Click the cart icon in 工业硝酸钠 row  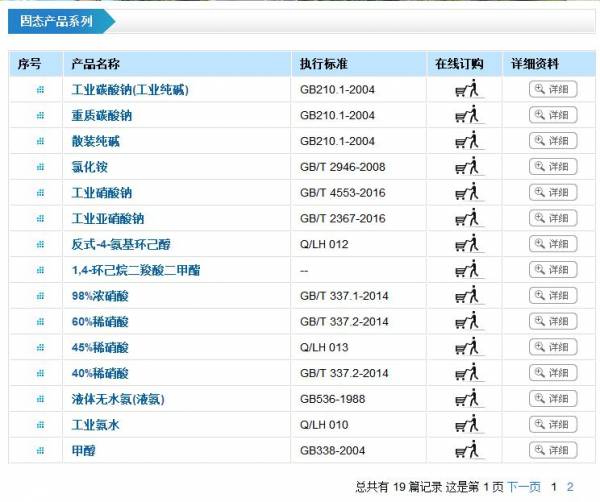[466, 192]
